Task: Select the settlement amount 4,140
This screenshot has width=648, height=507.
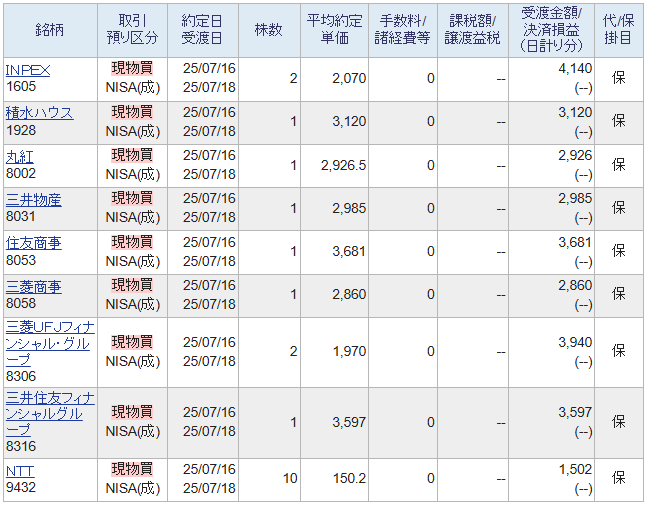Action: point(575,69)
